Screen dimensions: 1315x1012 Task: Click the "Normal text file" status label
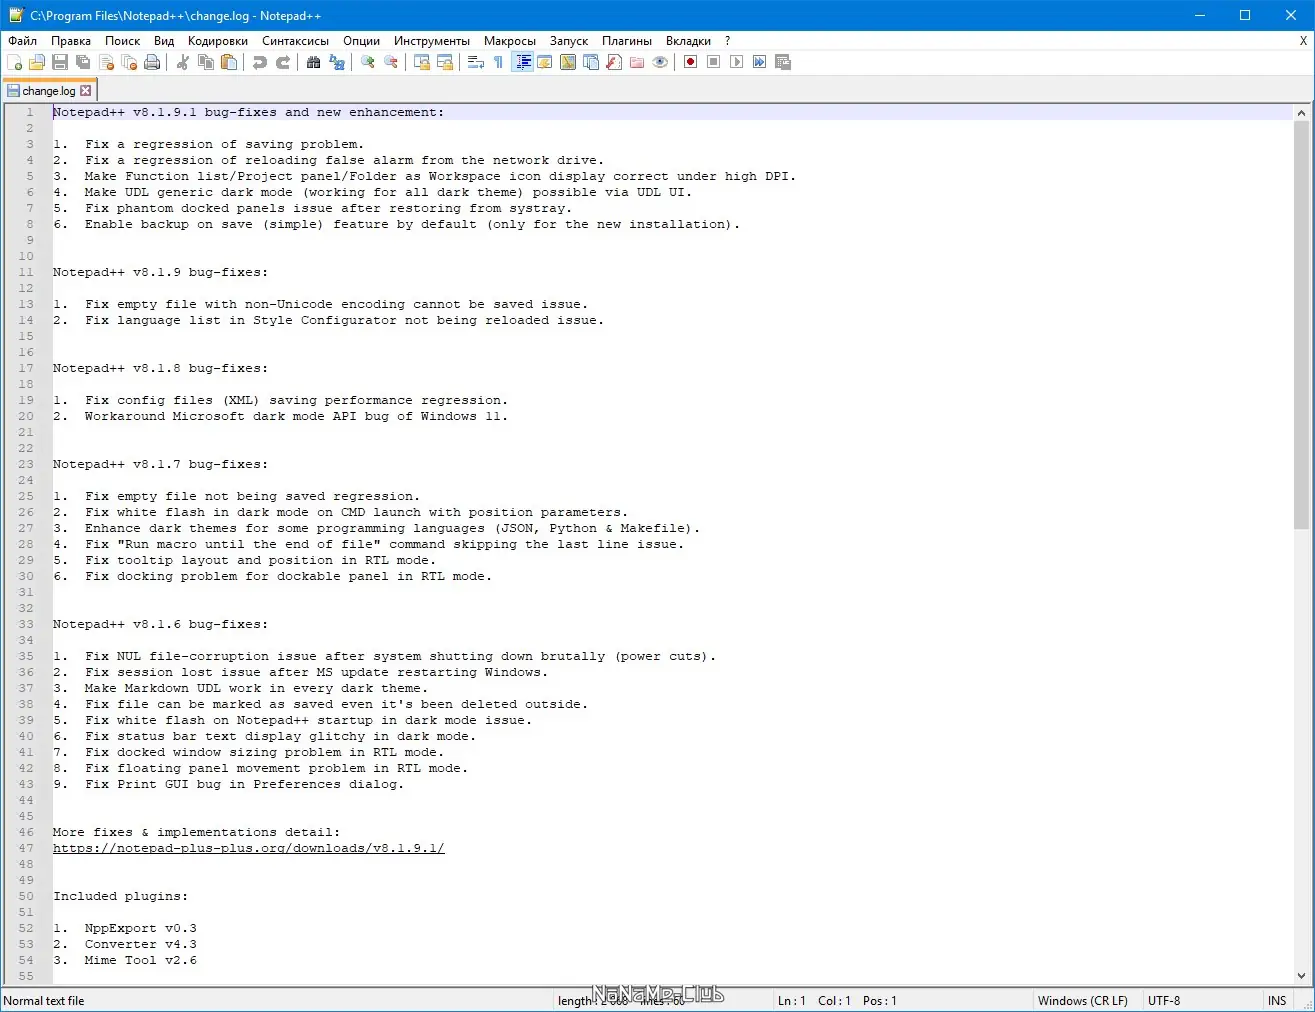coord(44,1001)
